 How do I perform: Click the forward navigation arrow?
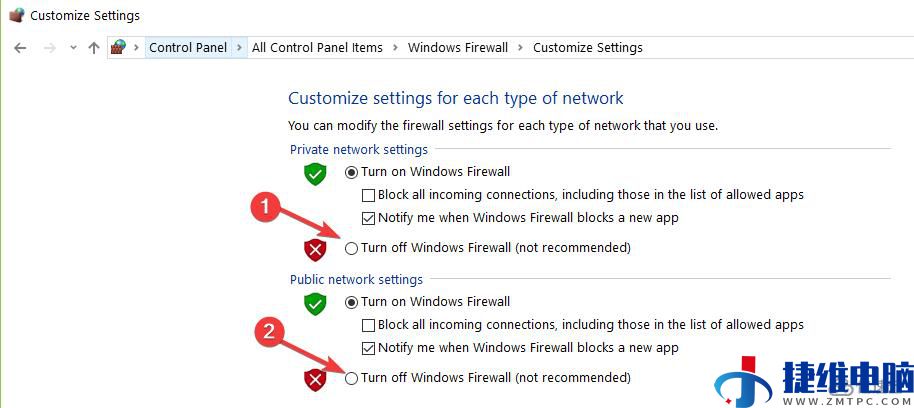[50, 48]
